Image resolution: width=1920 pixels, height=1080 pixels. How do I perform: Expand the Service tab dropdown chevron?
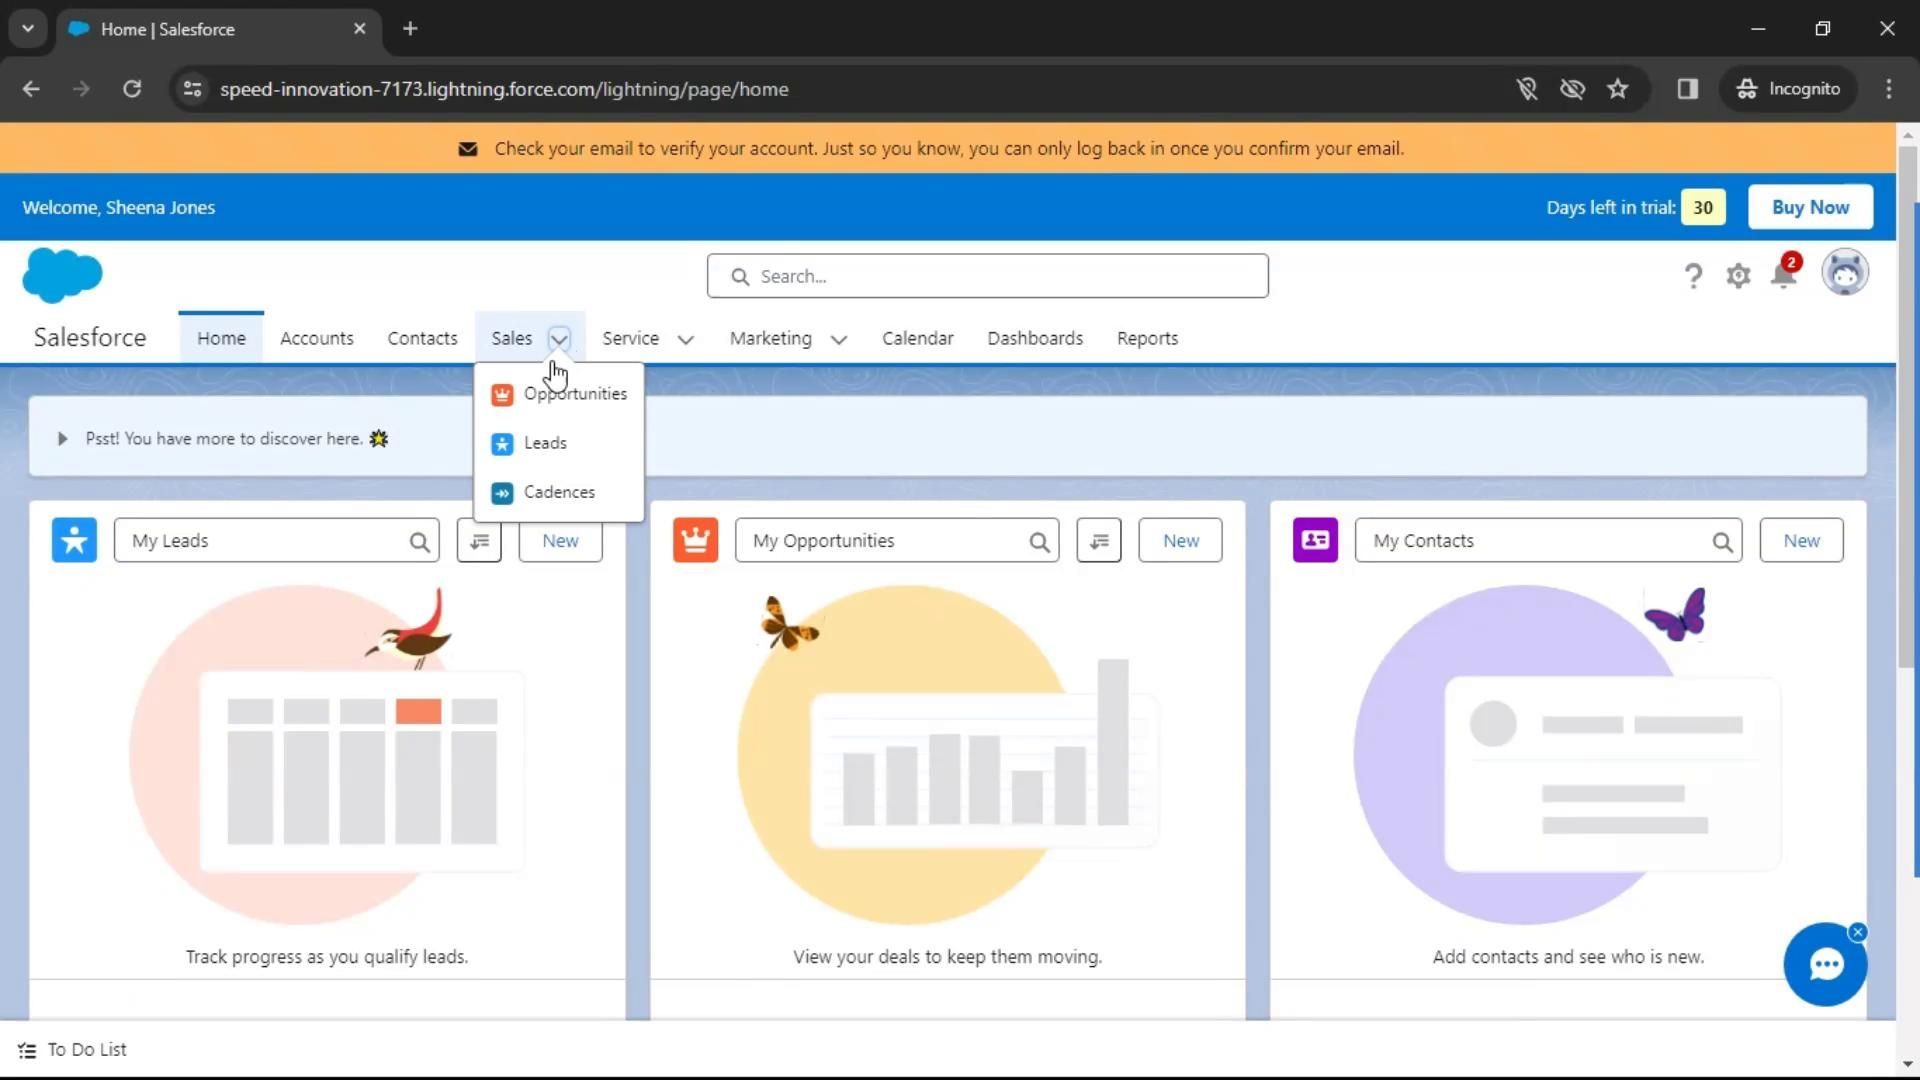(x=685, y=340)
